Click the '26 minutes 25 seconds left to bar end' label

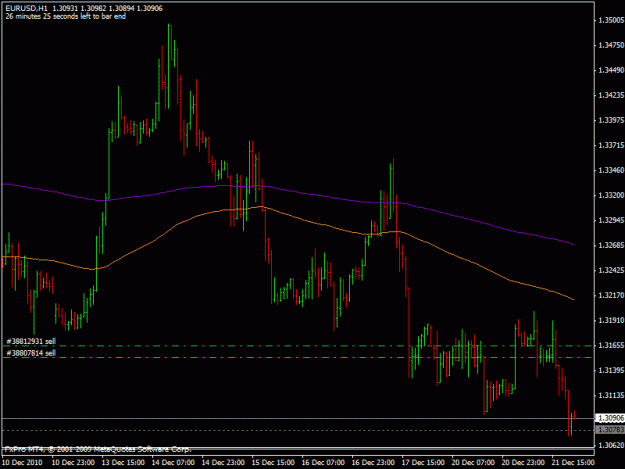pyautogui.click(x=65, y=16)
